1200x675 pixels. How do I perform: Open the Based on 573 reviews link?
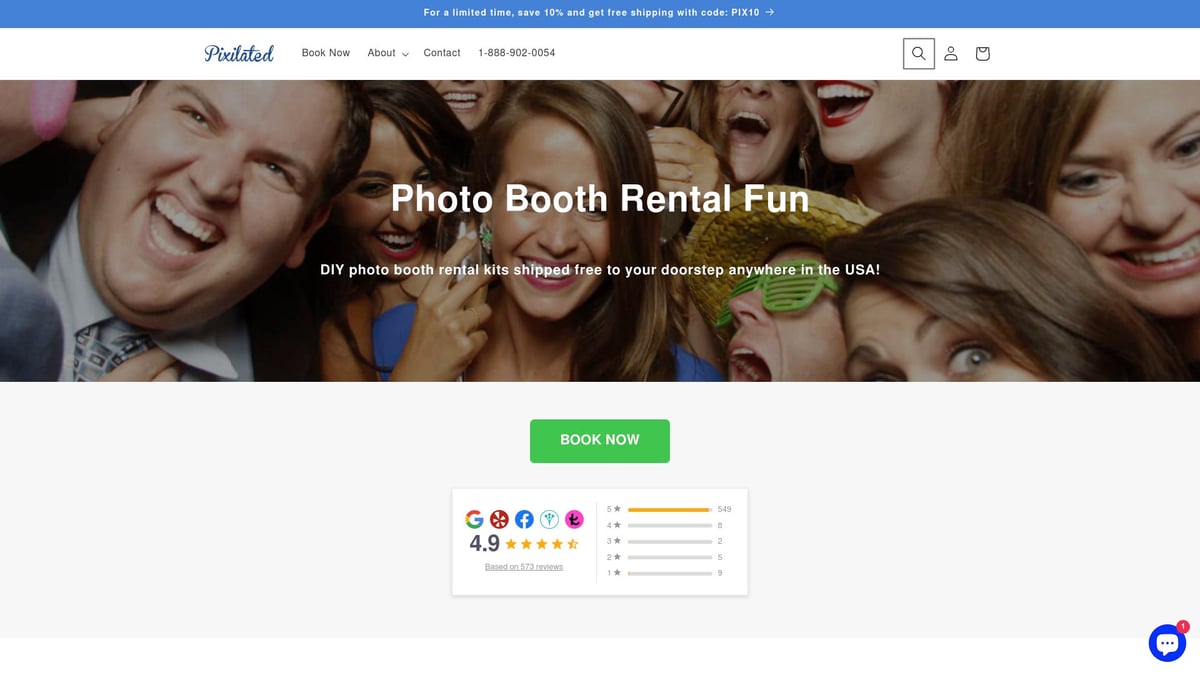click(x=523, y=566)
